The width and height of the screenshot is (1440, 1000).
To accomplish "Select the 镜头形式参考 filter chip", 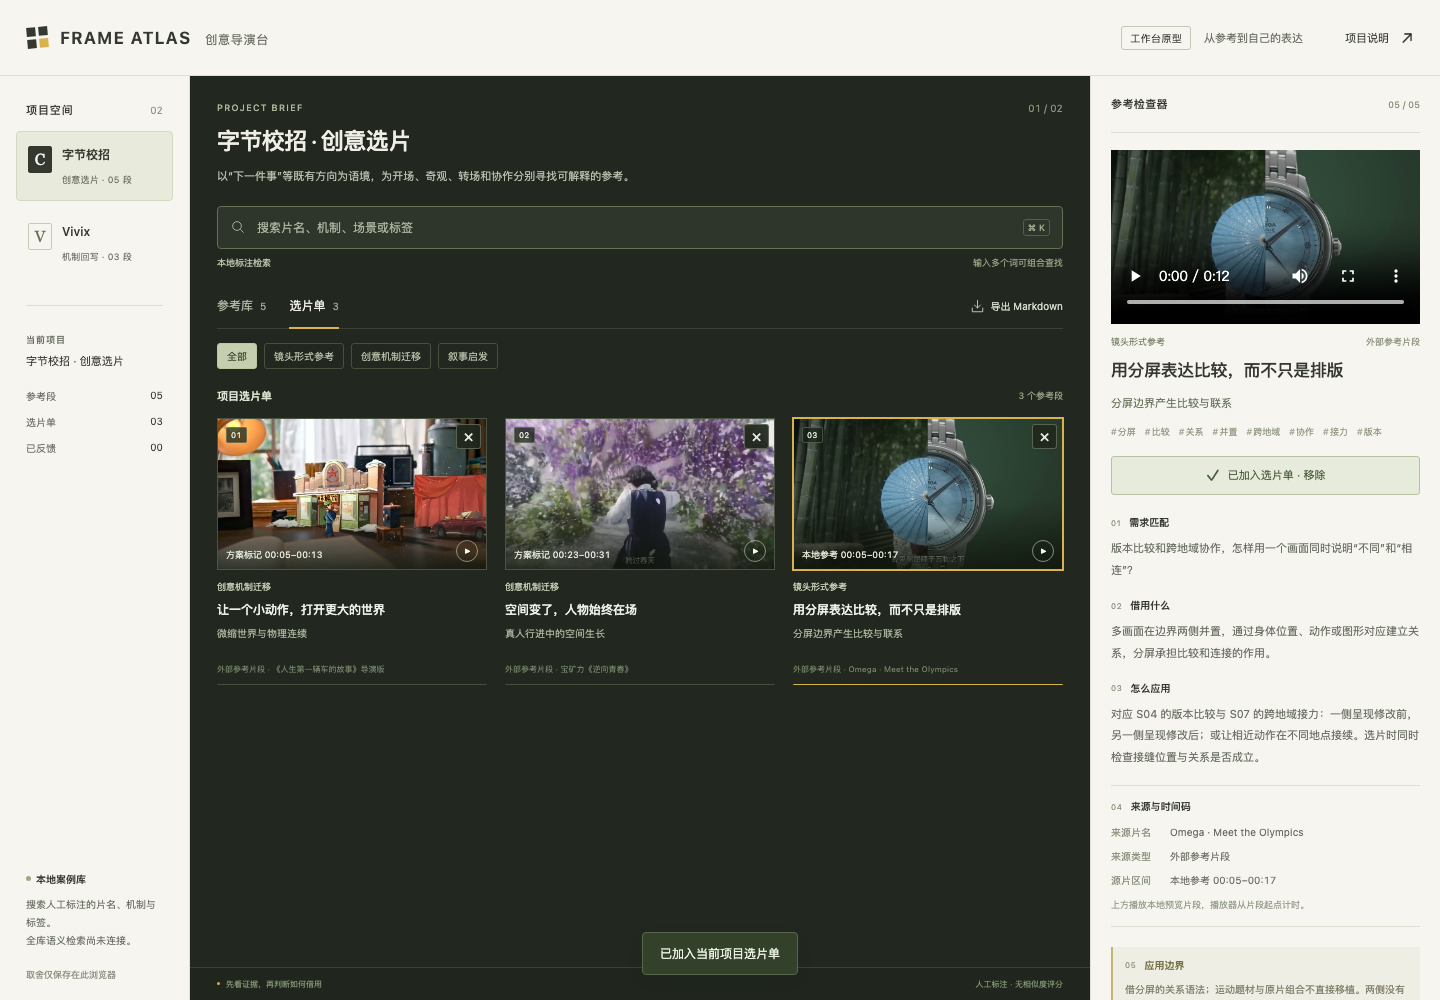I will (304, 356).
